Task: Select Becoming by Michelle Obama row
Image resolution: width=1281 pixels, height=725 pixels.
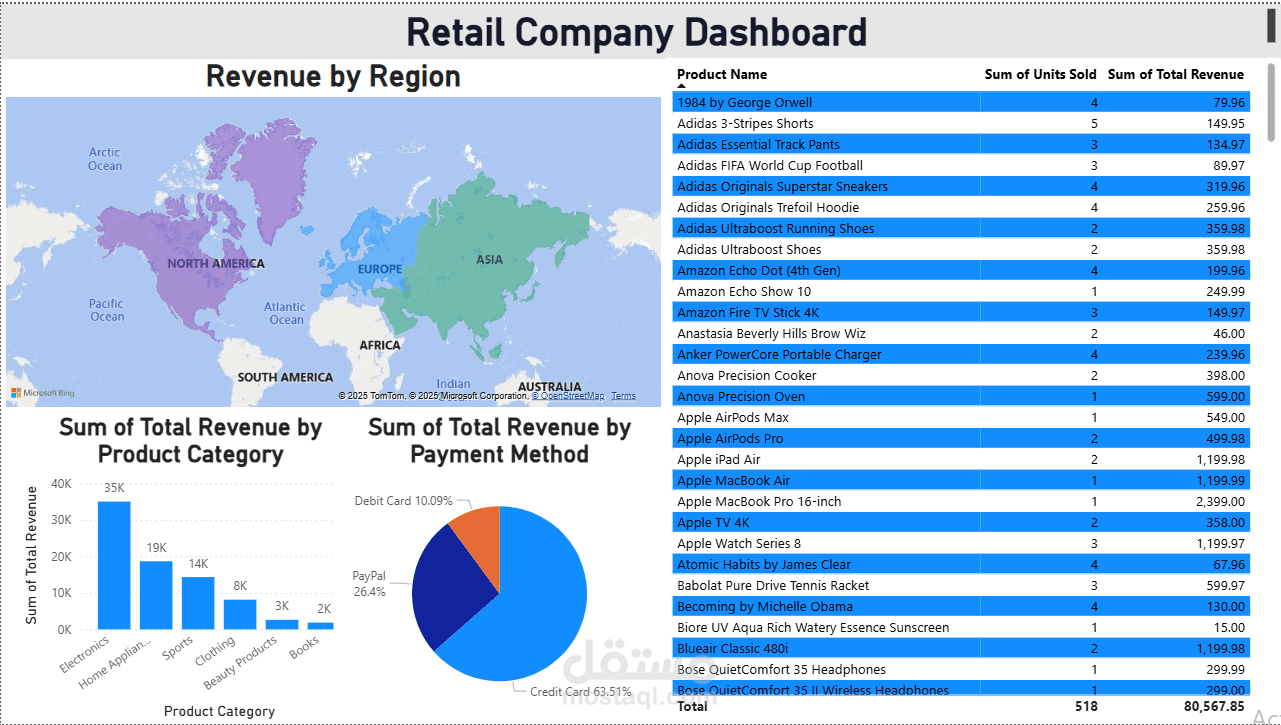Action: (961, 606)
